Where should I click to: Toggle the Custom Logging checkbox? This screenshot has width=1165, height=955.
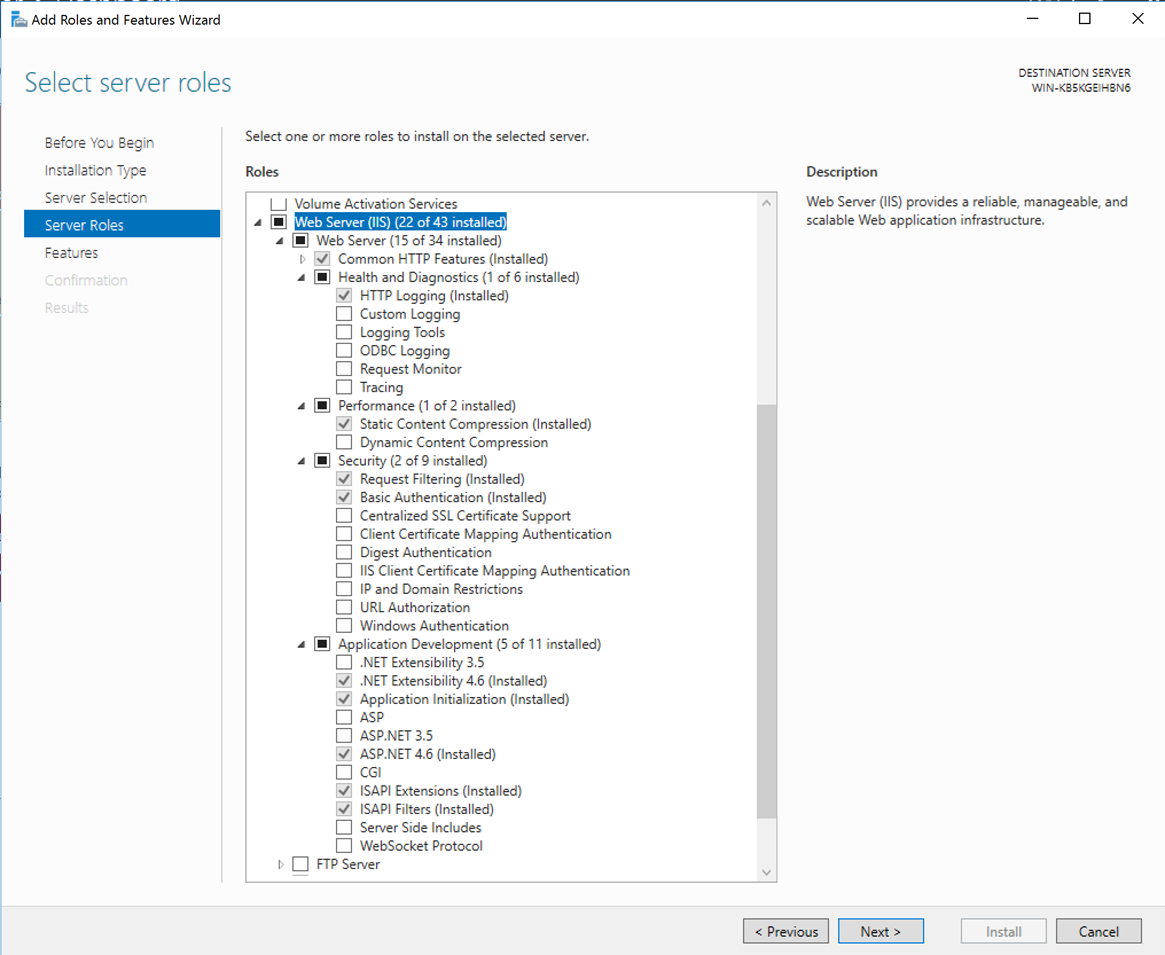[344, 314]
